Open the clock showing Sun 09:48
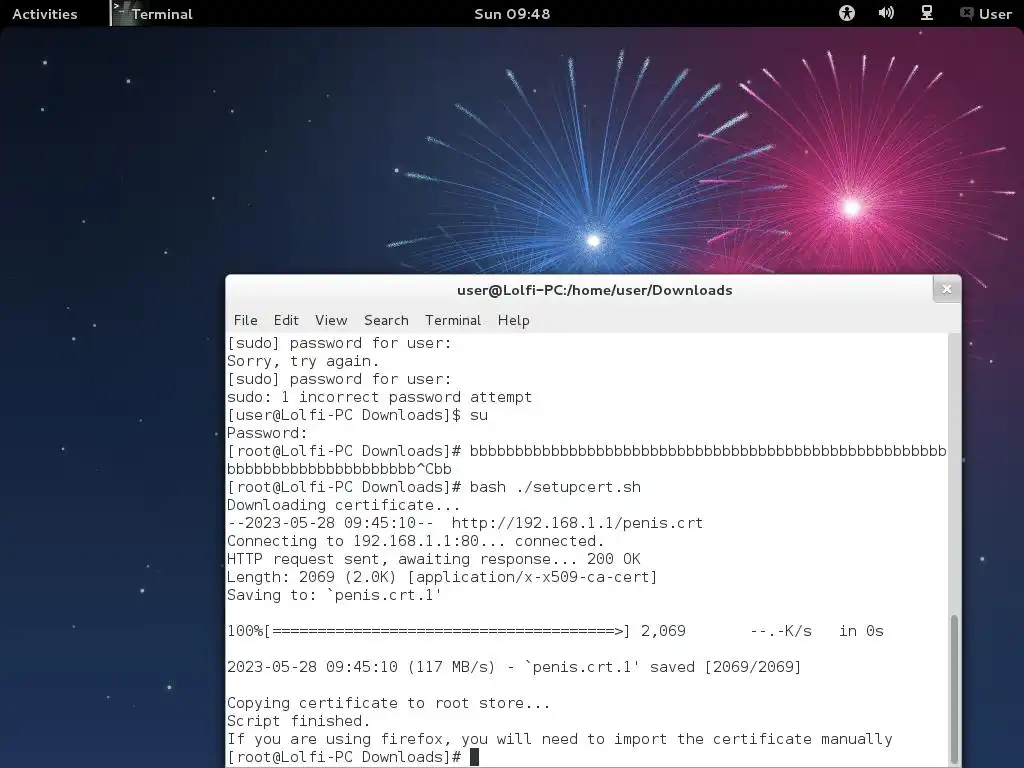This screenshot has width=1024, height=768. (x=512, y=14)
